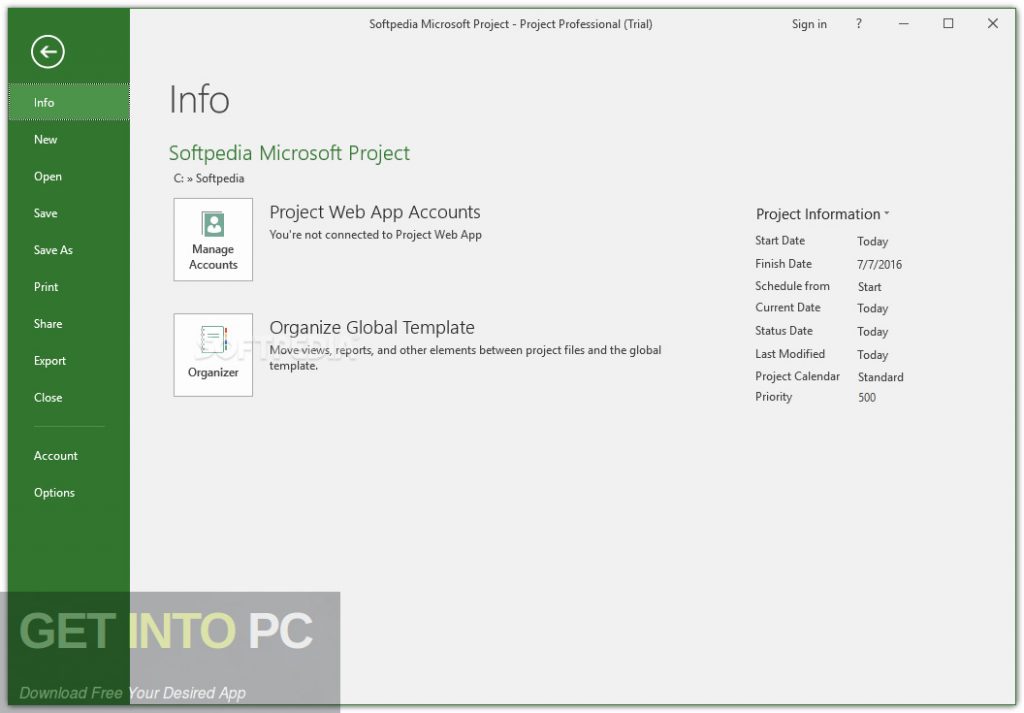Click the Organize Global Template heading
Viewport: 1024px width, 713px height.
point(372,328)
